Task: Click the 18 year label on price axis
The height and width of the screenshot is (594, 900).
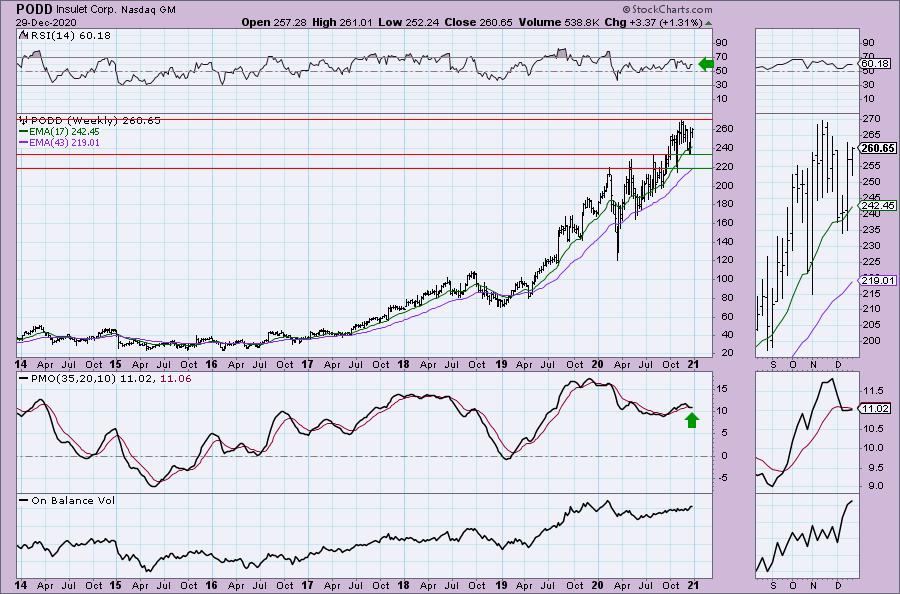Action: click(403, 364)
